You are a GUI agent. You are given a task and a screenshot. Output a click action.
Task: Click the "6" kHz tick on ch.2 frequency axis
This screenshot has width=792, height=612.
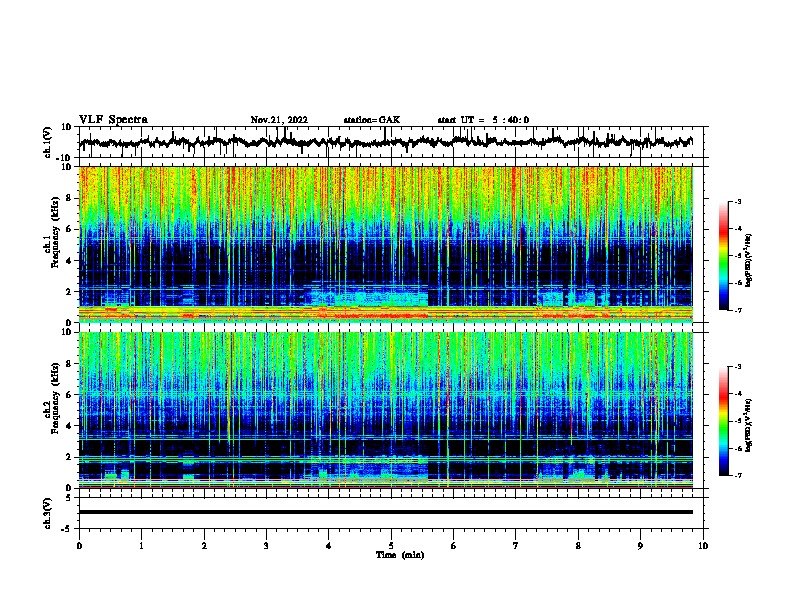69,395
